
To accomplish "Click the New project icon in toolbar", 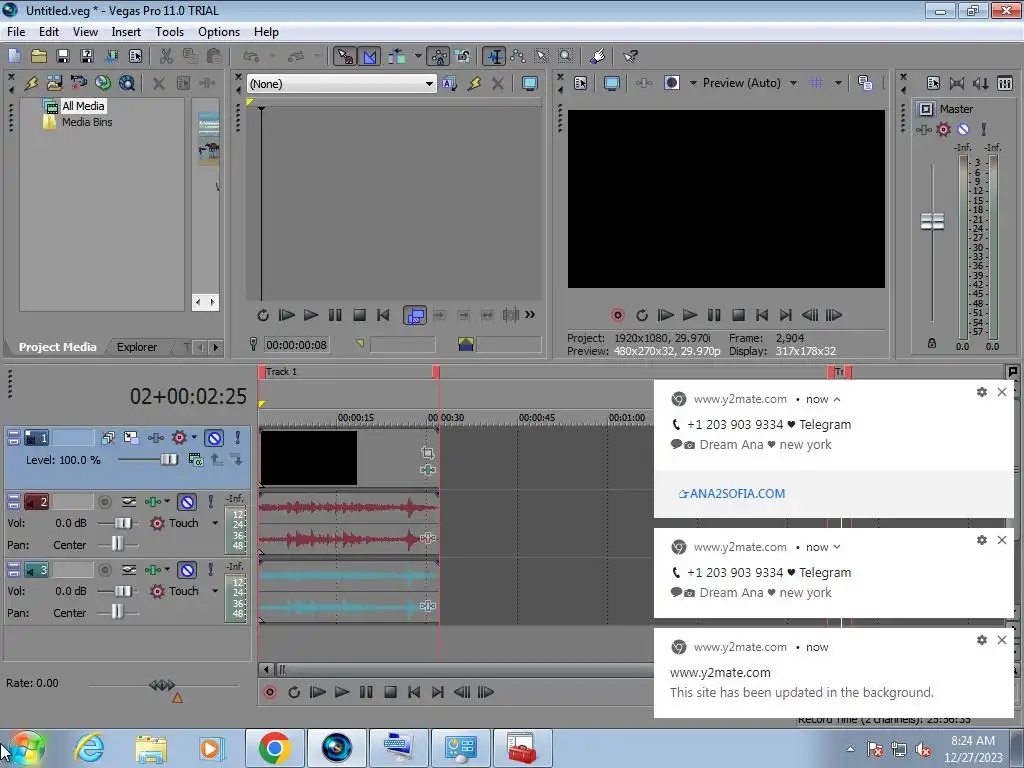I will tap(14, 56).
